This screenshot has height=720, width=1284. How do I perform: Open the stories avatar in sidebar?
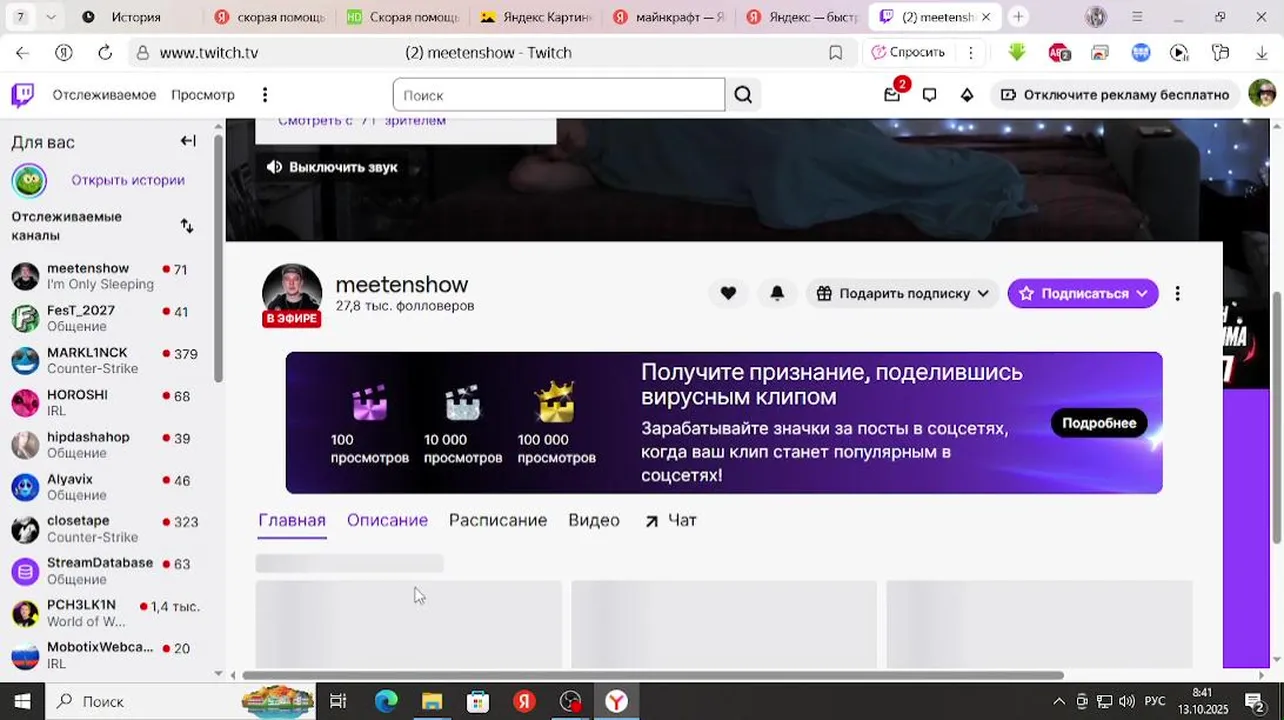click(29, 181)
